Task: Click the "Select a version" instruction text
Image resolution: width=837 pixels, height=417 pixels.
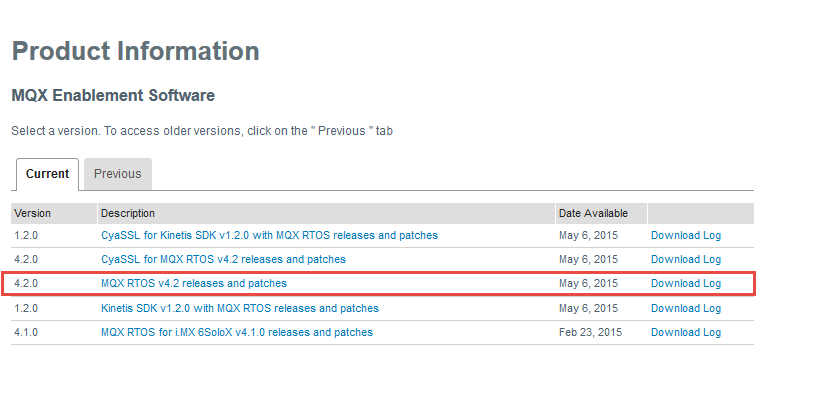Action: pos(201,131)
